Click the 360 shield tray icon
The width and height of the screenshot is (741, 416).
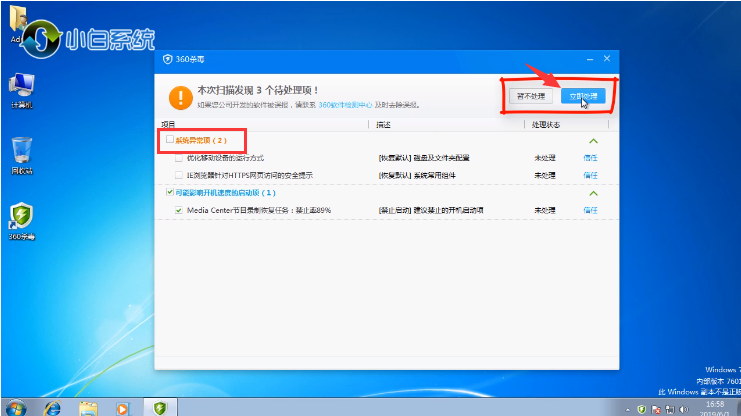pos(642,409)
